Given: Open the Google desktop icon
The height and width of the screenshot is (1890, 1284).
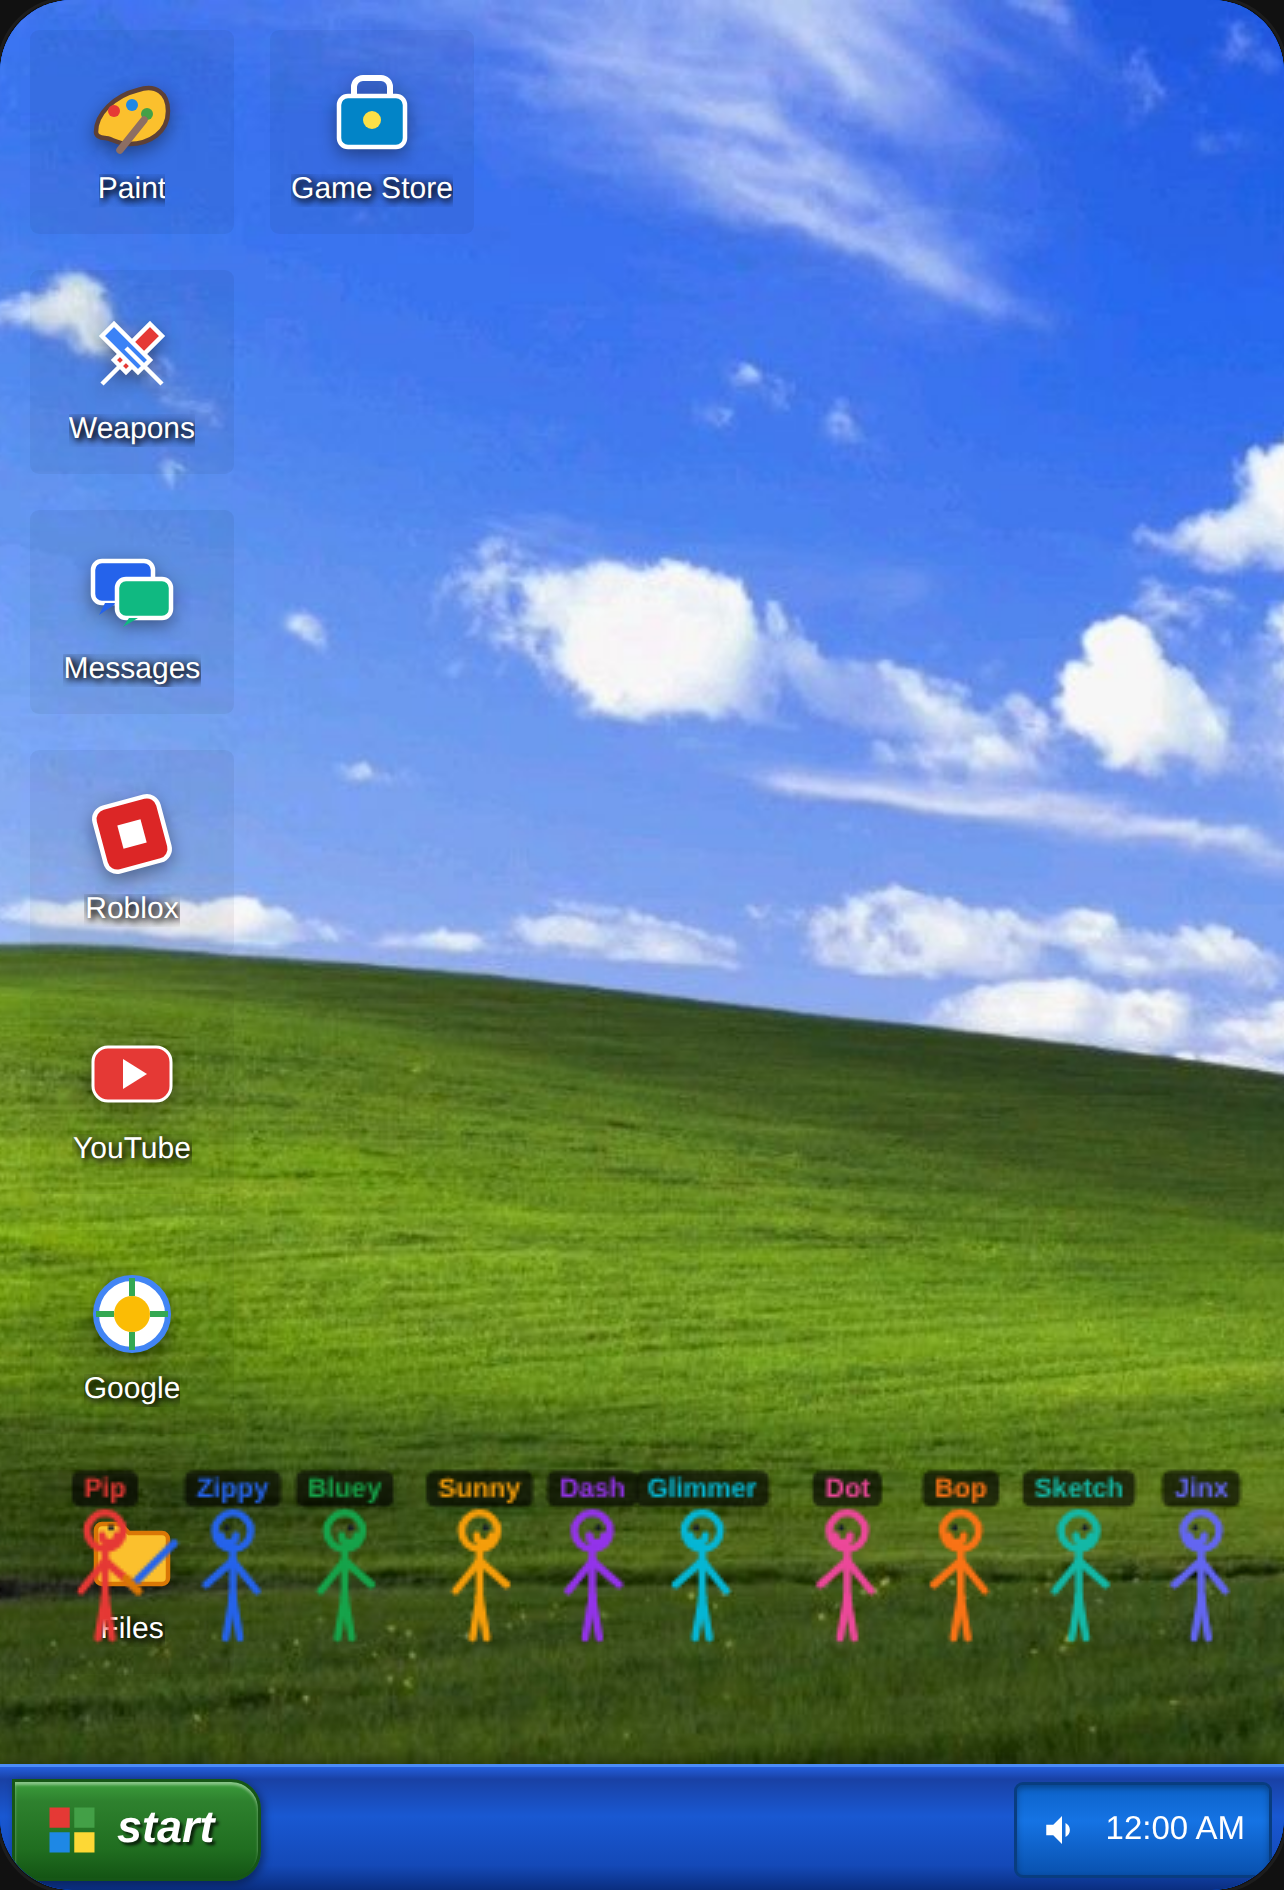Looking at the screenshot, I should point(132,1332).
